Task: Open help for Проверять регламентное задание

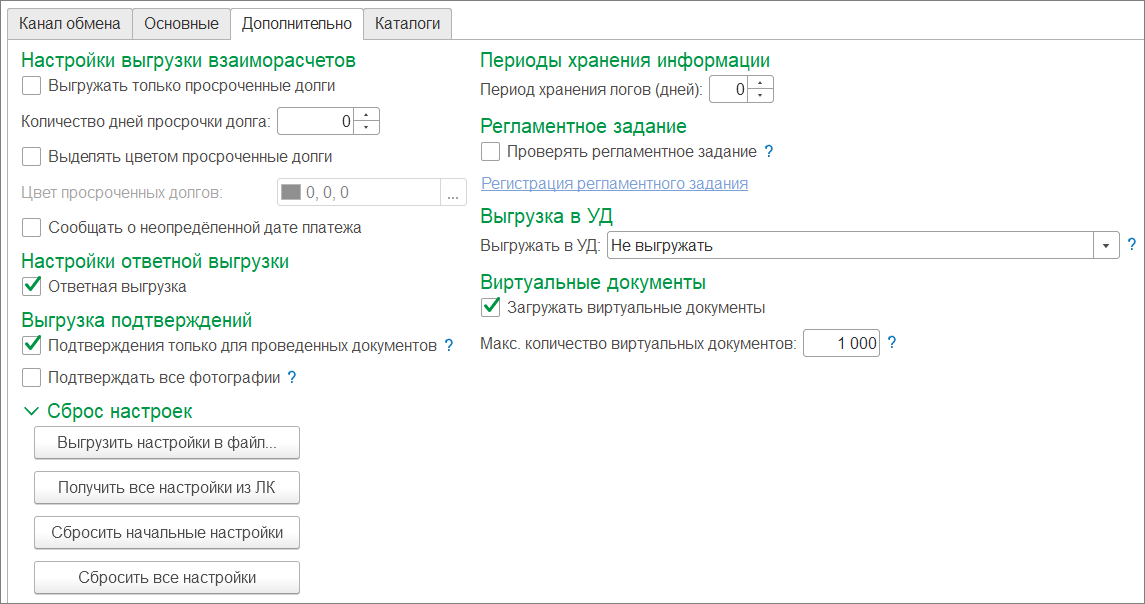Action: [768, 152]
